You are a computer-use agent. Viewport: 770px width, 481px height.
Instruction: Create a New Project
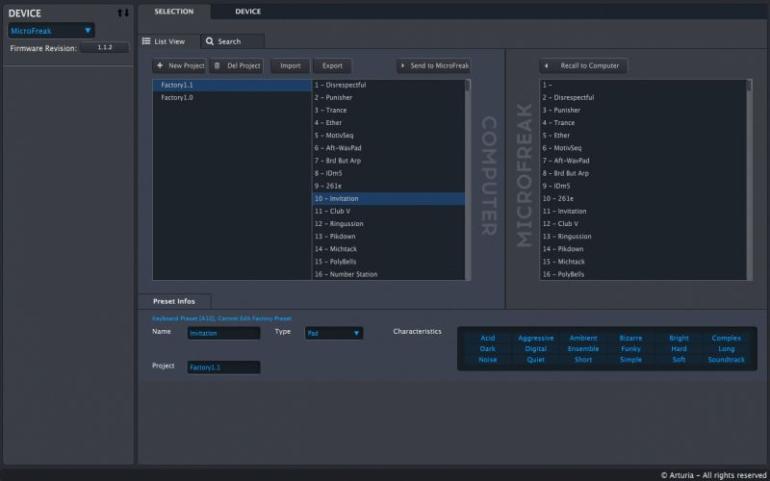click(x=179, y=66)
